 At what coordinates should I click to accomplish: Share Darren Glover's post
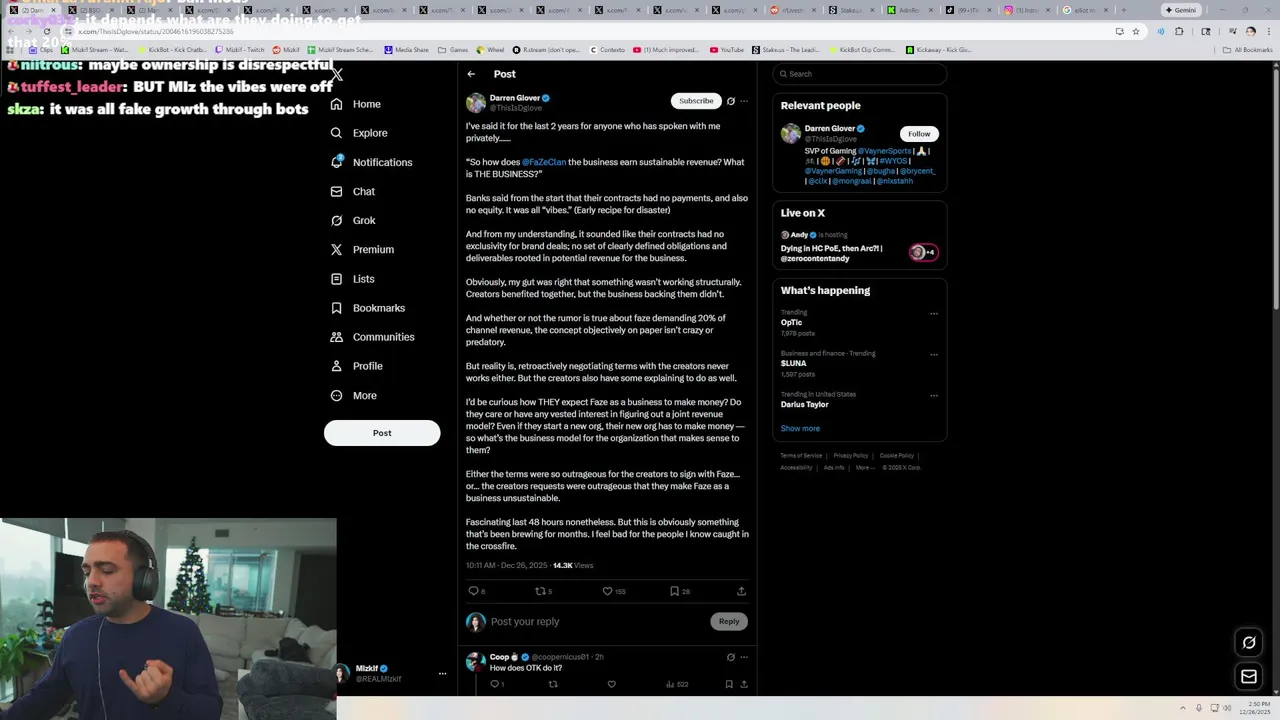pyautogui.click(x=741, y=591)
